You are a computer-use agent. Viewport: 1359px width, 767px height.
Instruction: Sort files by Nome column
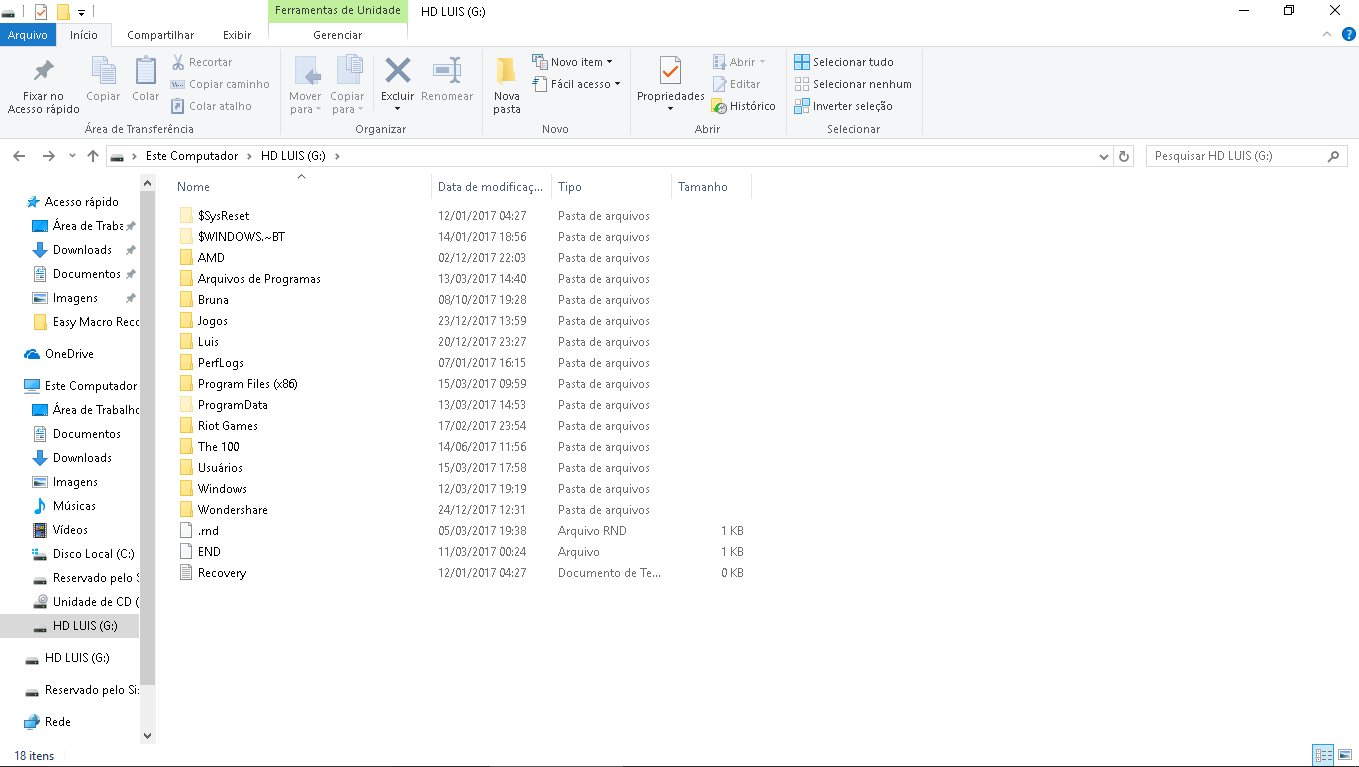300,187
